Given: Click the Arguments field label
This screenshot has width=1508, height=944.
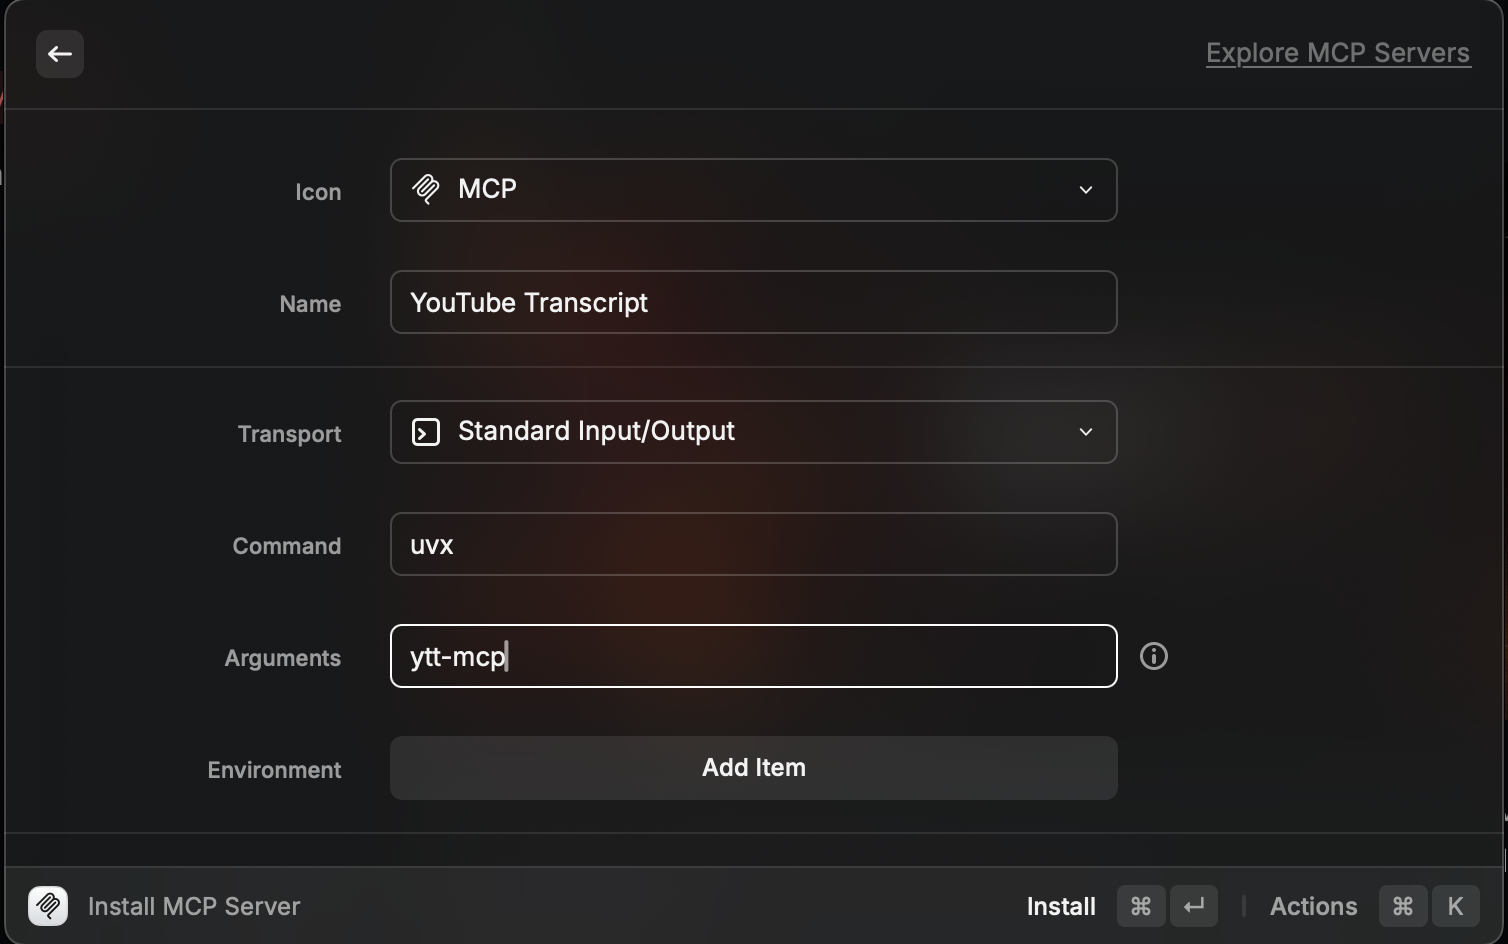Looking at the screenshot, I should (x=283, y=658).
